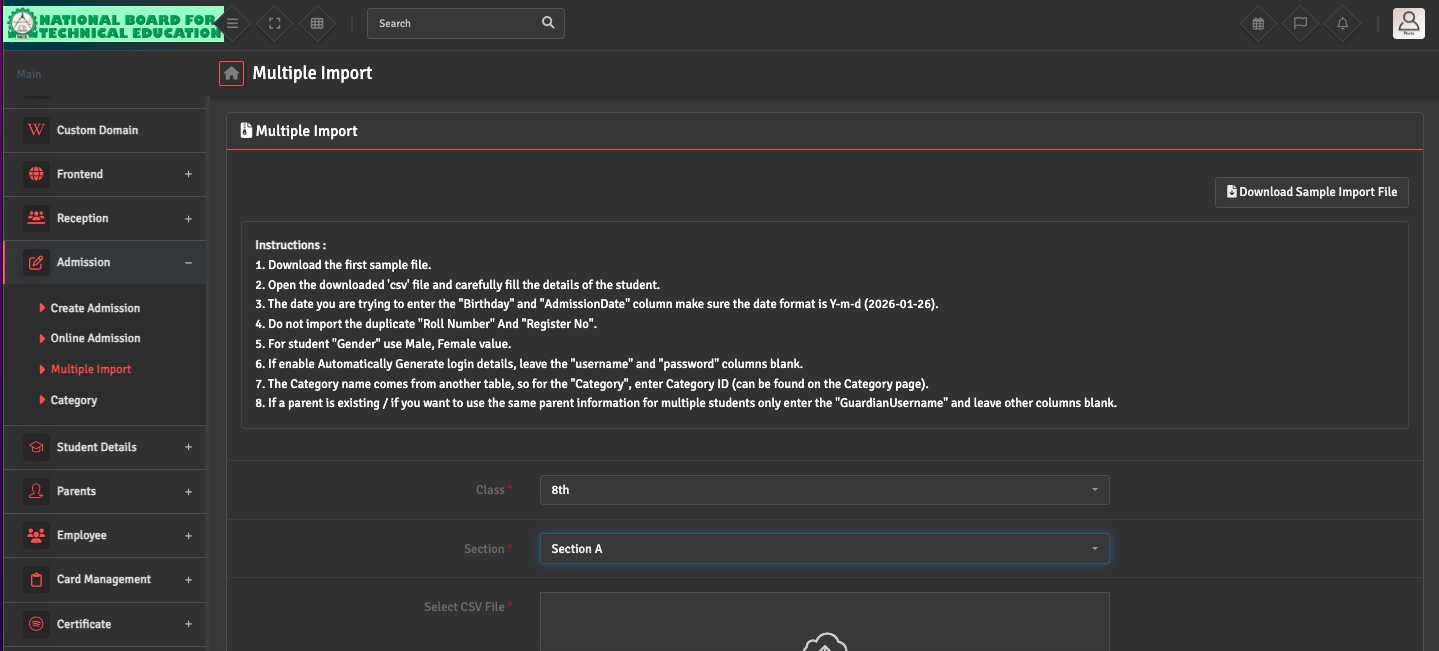Select Online Admission submenu item
Screen dimensions: 1439x651
coord(95,338)
